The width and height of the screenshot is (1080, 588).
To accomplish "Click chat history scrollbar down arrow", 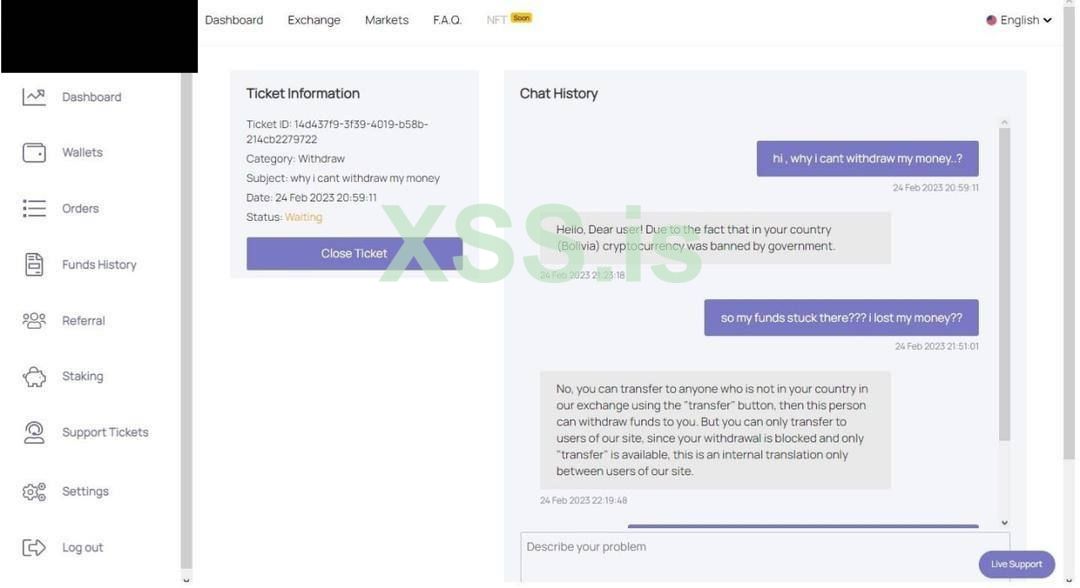I will [x=1004, y=522].
